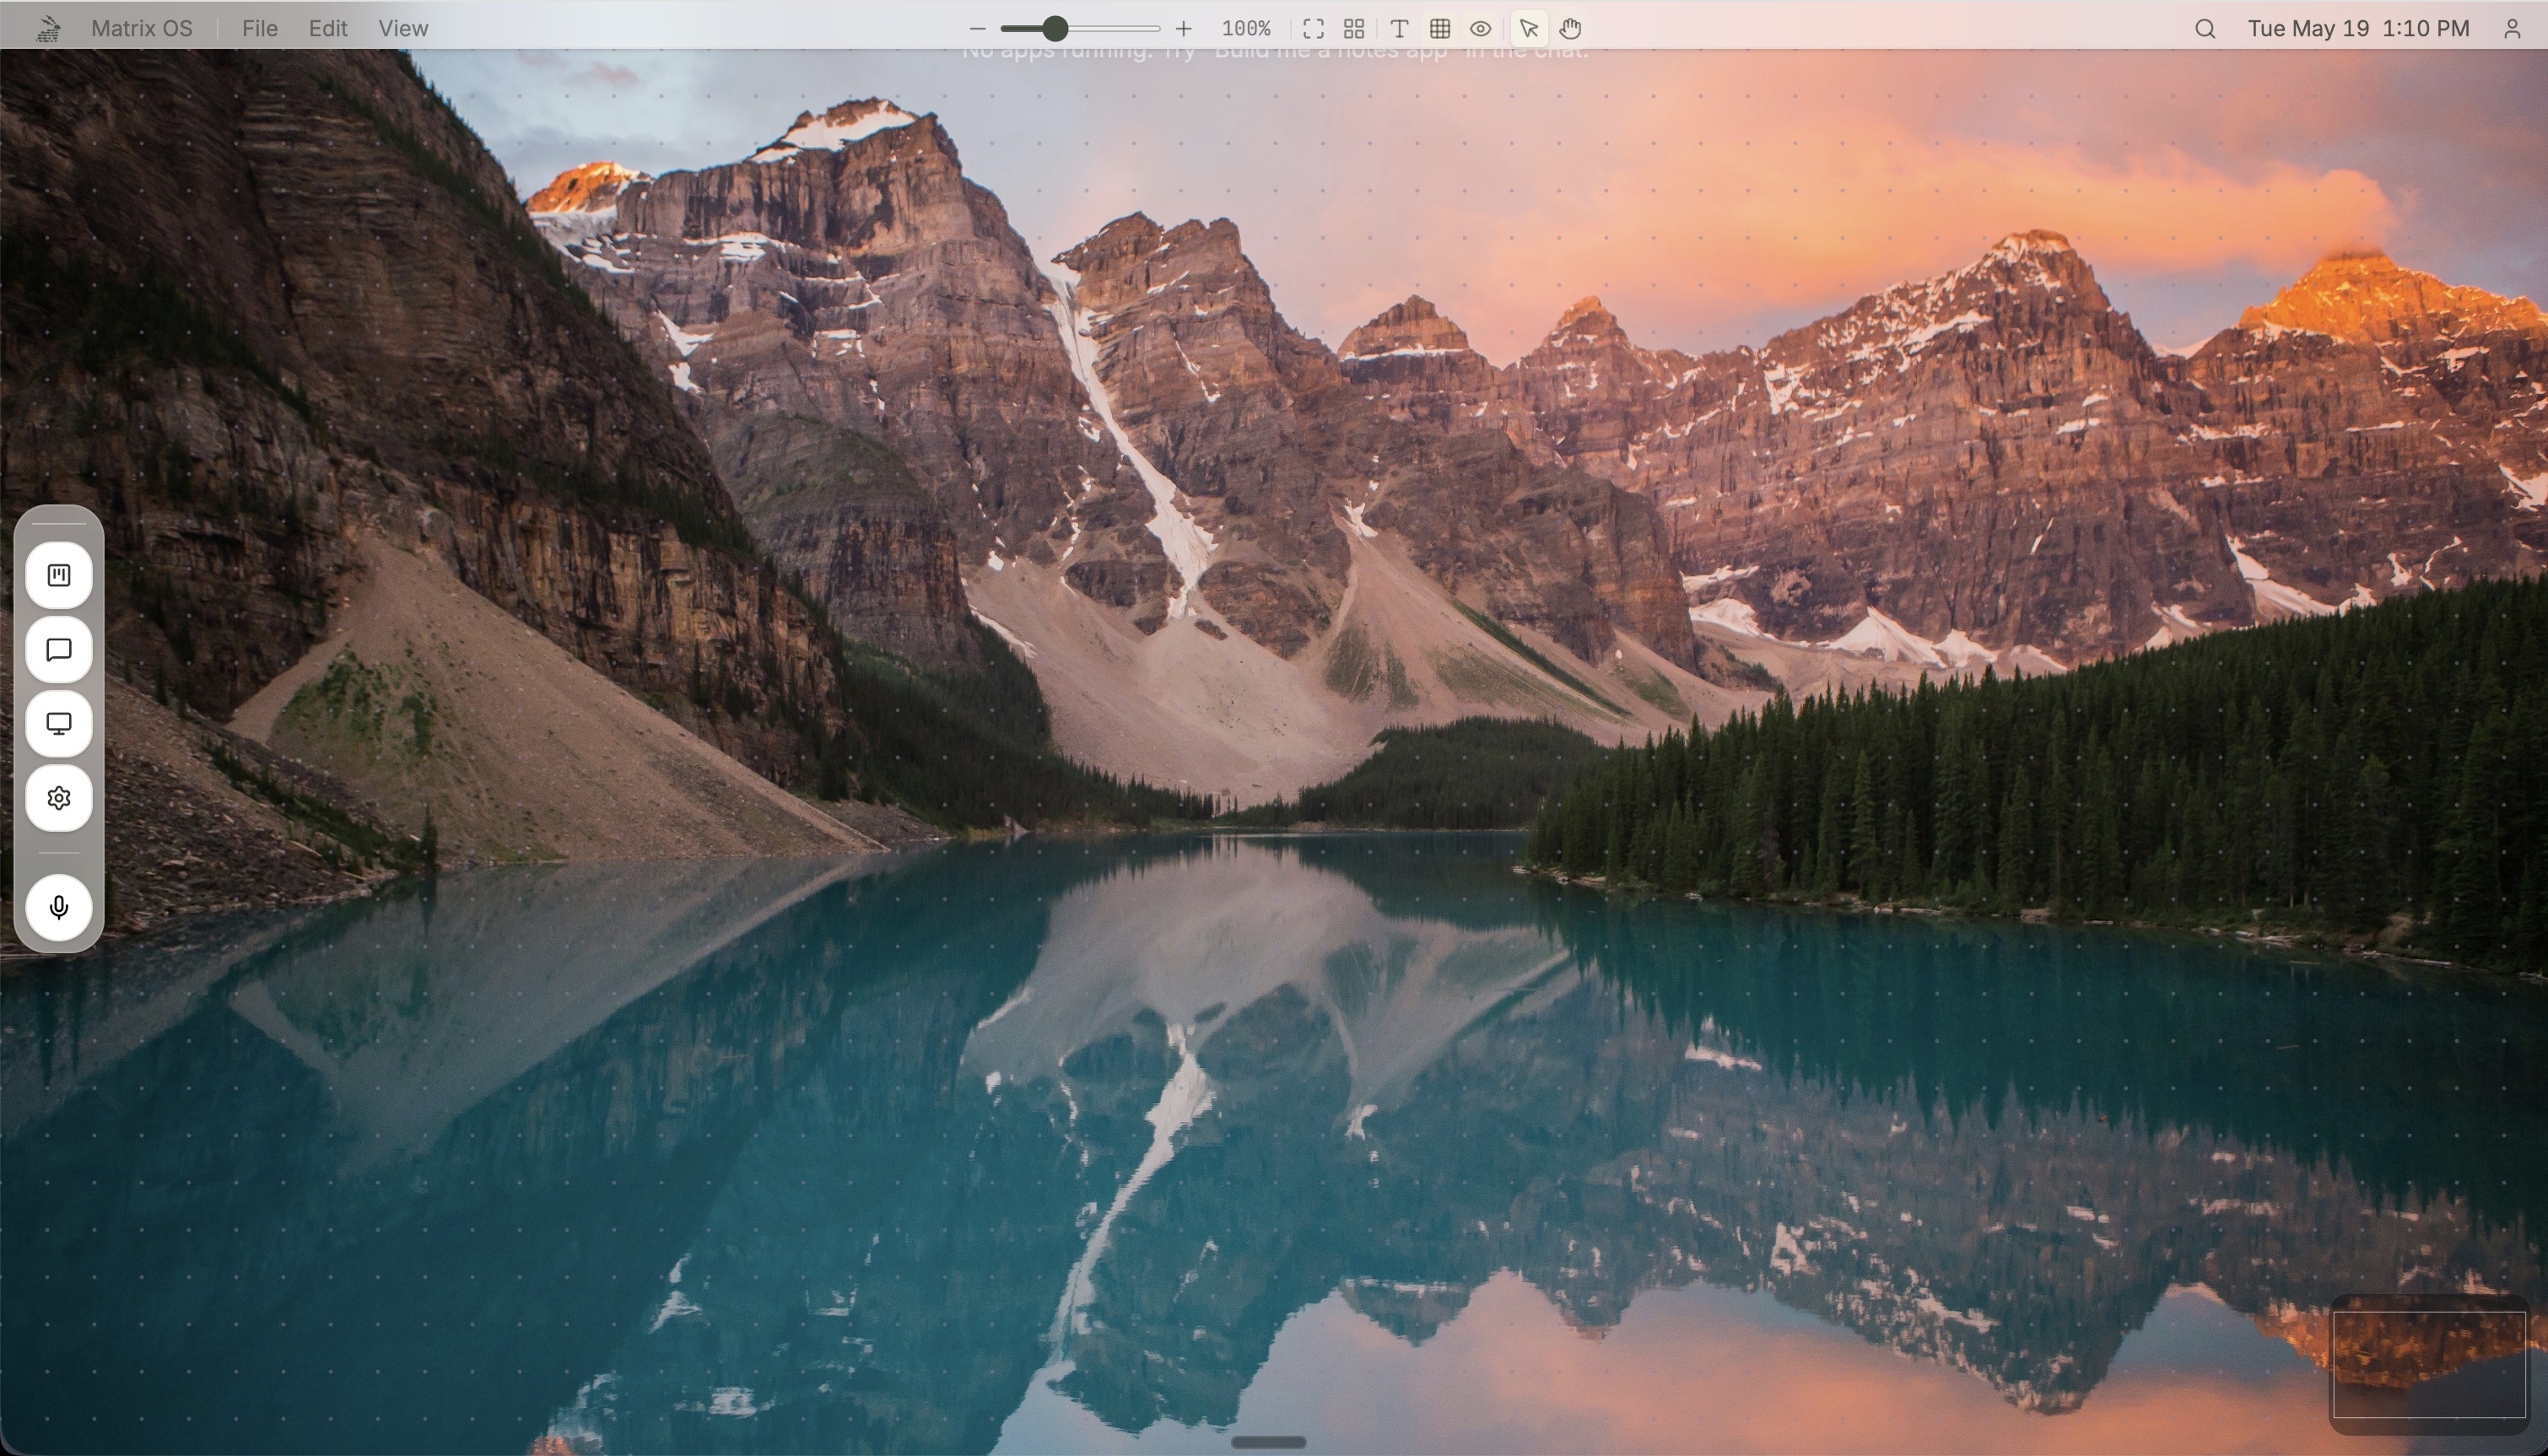
Task: Open search with the magnifier icon
Action: pos(2205,29)
